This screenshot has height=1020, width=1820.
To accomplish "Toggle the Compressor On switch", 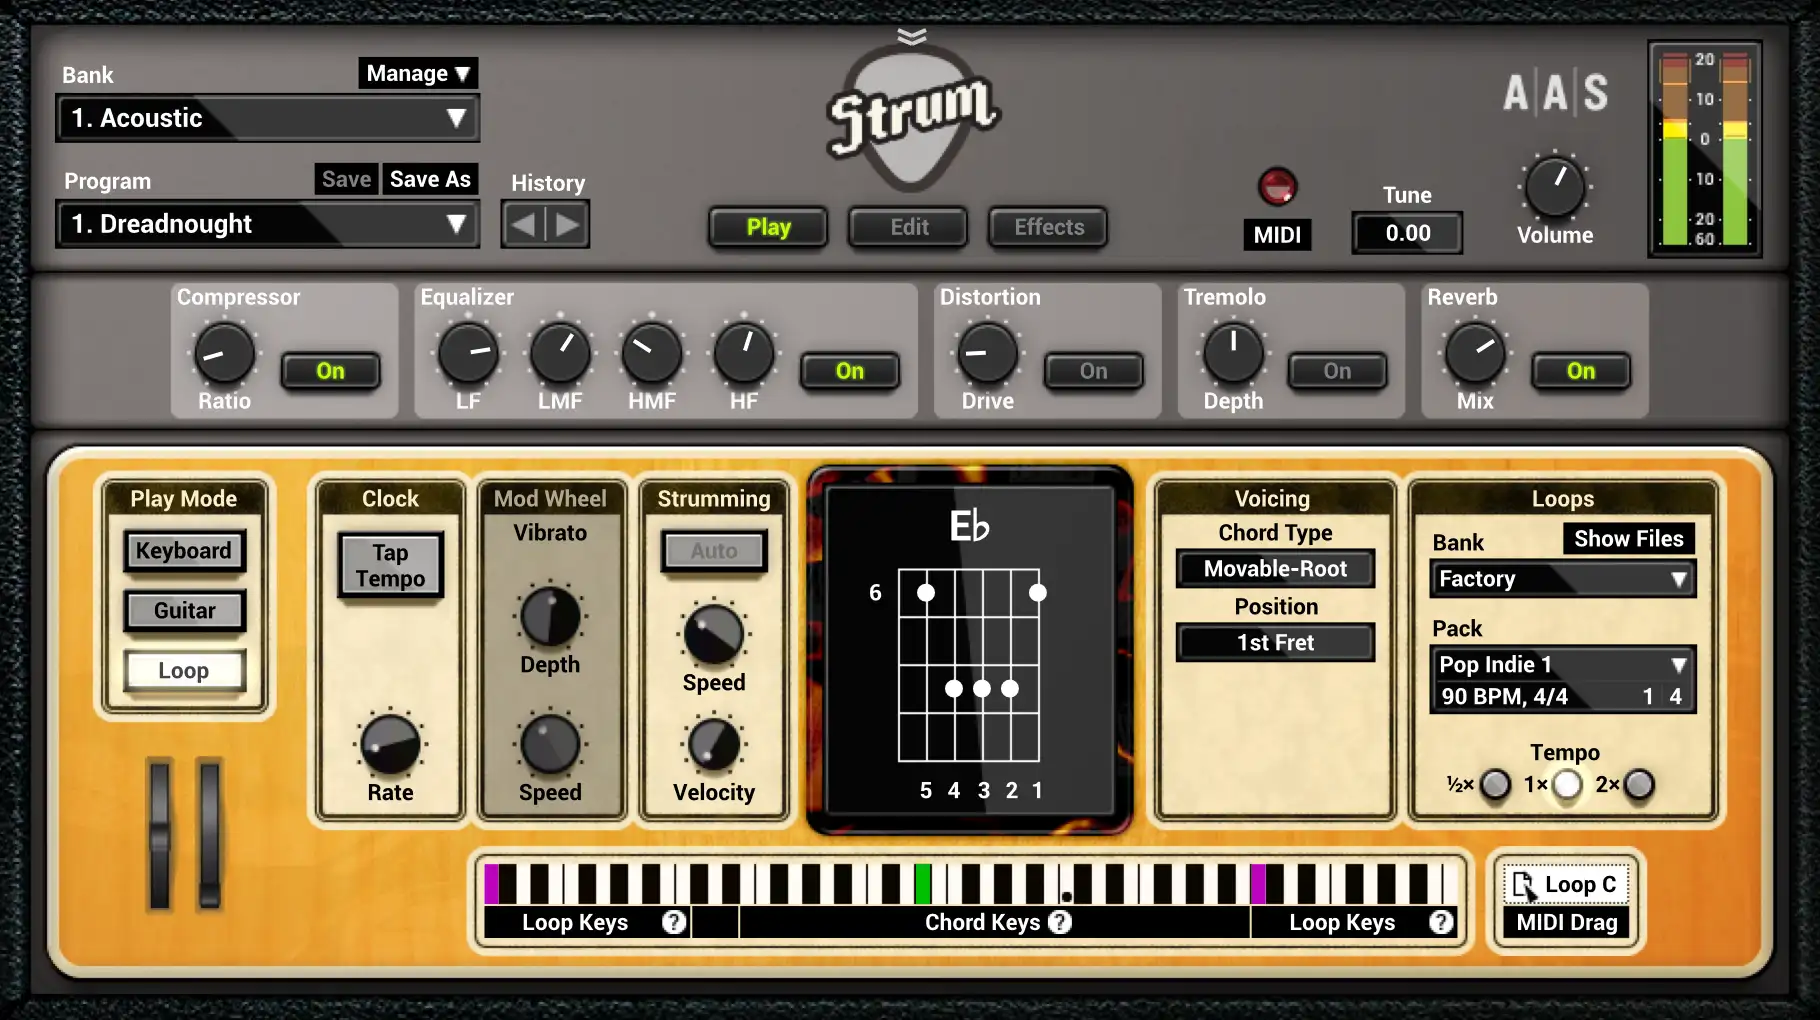I will 330,371.
